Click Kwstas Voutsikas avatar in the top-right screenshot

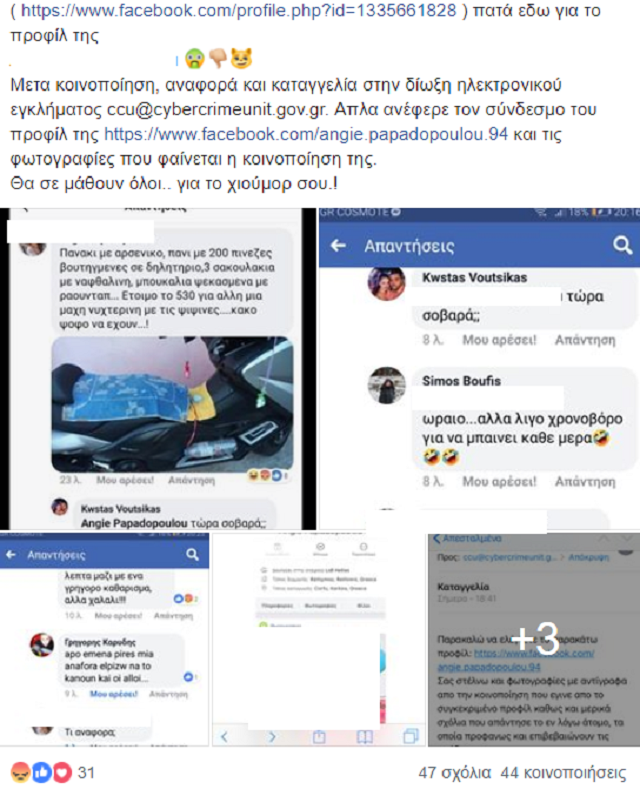pos(387,283)
